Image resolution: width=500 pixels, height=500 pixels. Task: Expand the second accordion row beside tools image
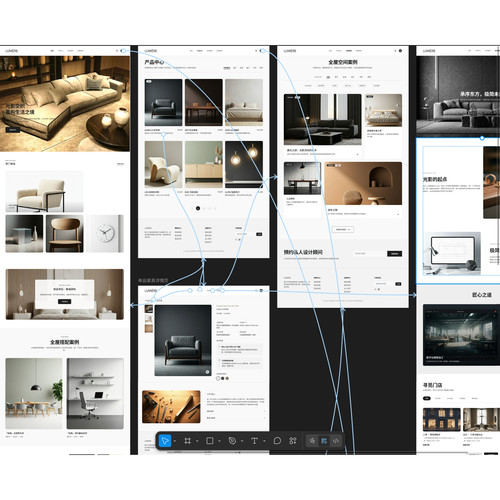tap(236, 418)
